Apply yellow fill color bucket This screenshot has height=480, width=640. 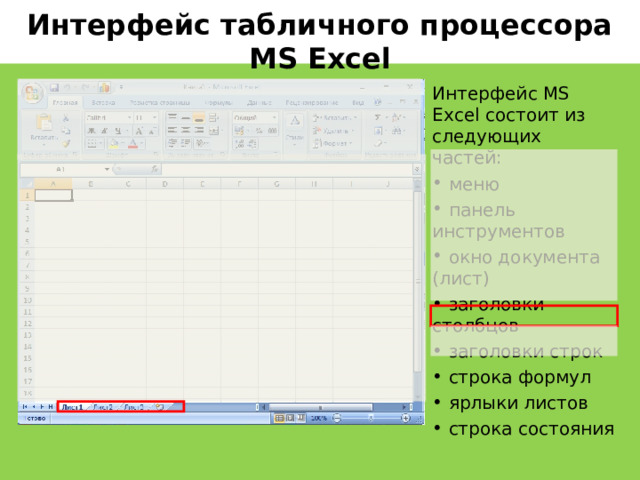114,143
